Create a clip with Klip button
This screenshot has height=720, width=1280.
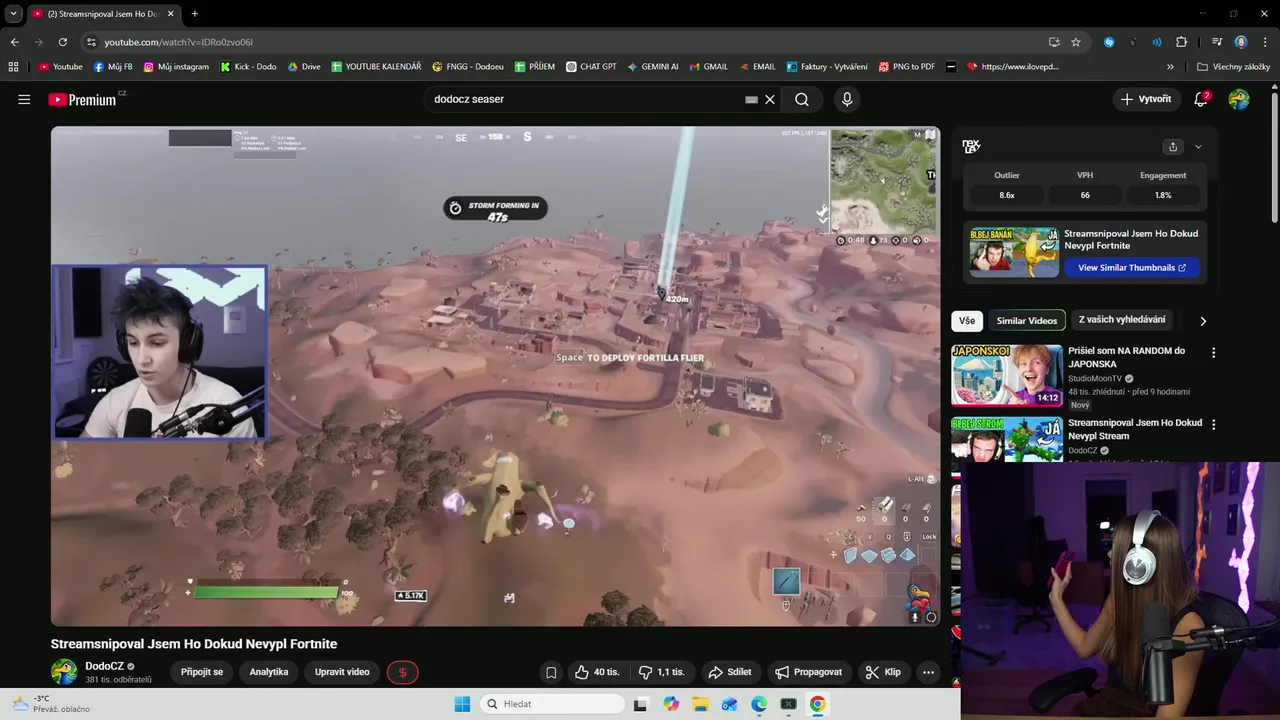883,672
